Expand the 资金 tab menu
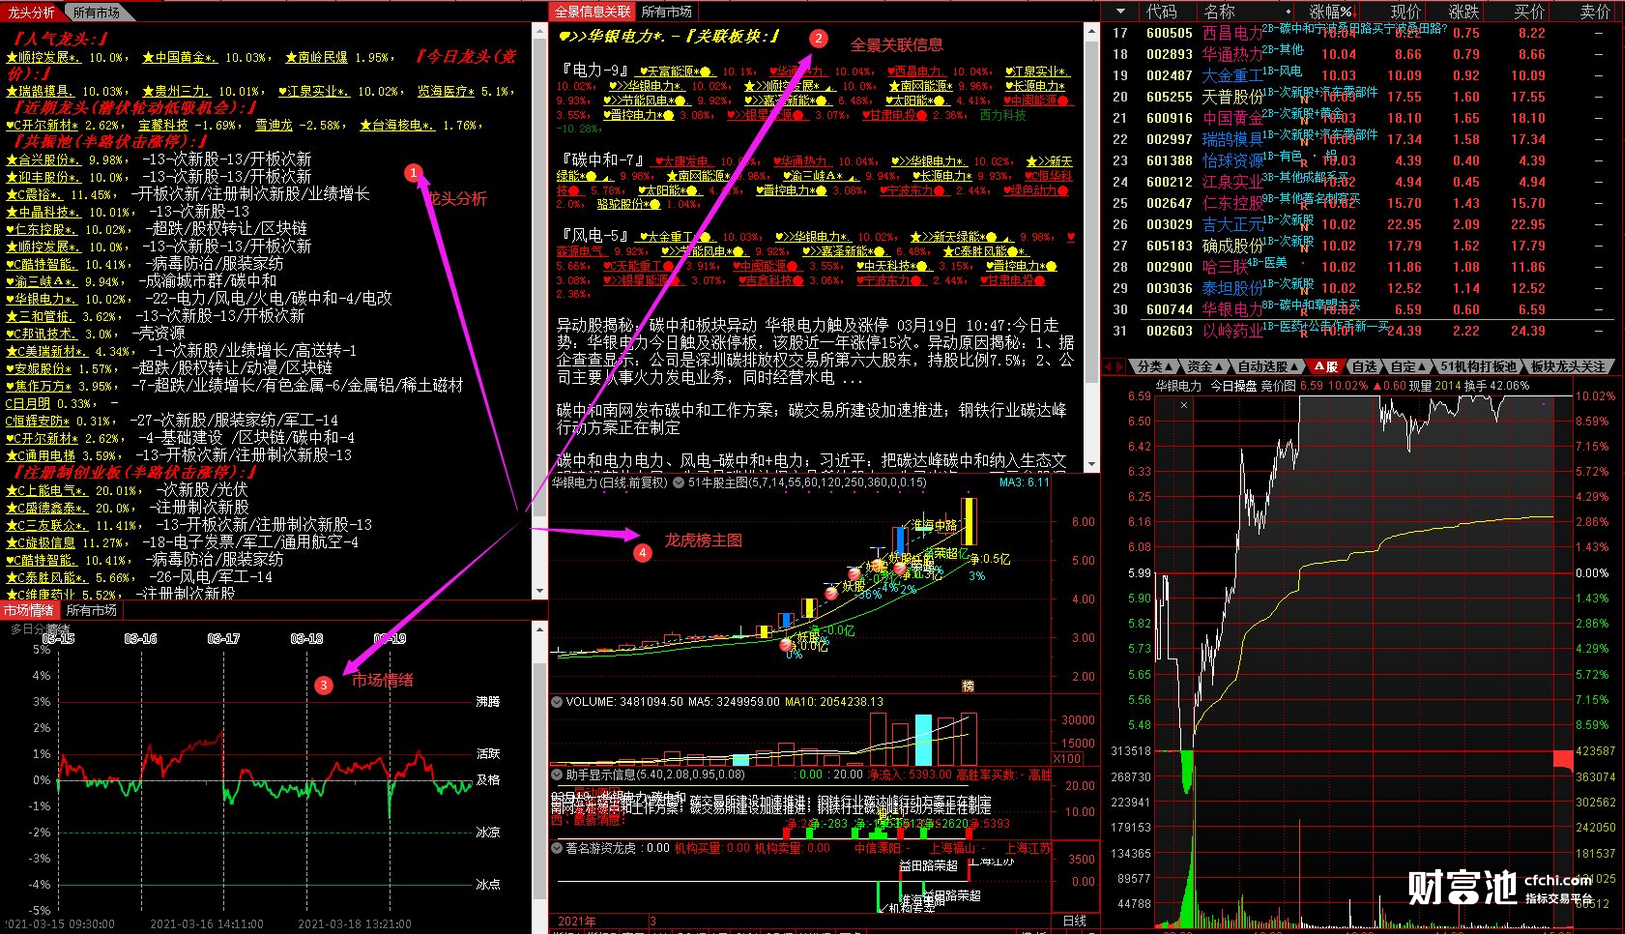Image resolution: width=1625 pixels, height=934 pixels. pos(1205,367)
